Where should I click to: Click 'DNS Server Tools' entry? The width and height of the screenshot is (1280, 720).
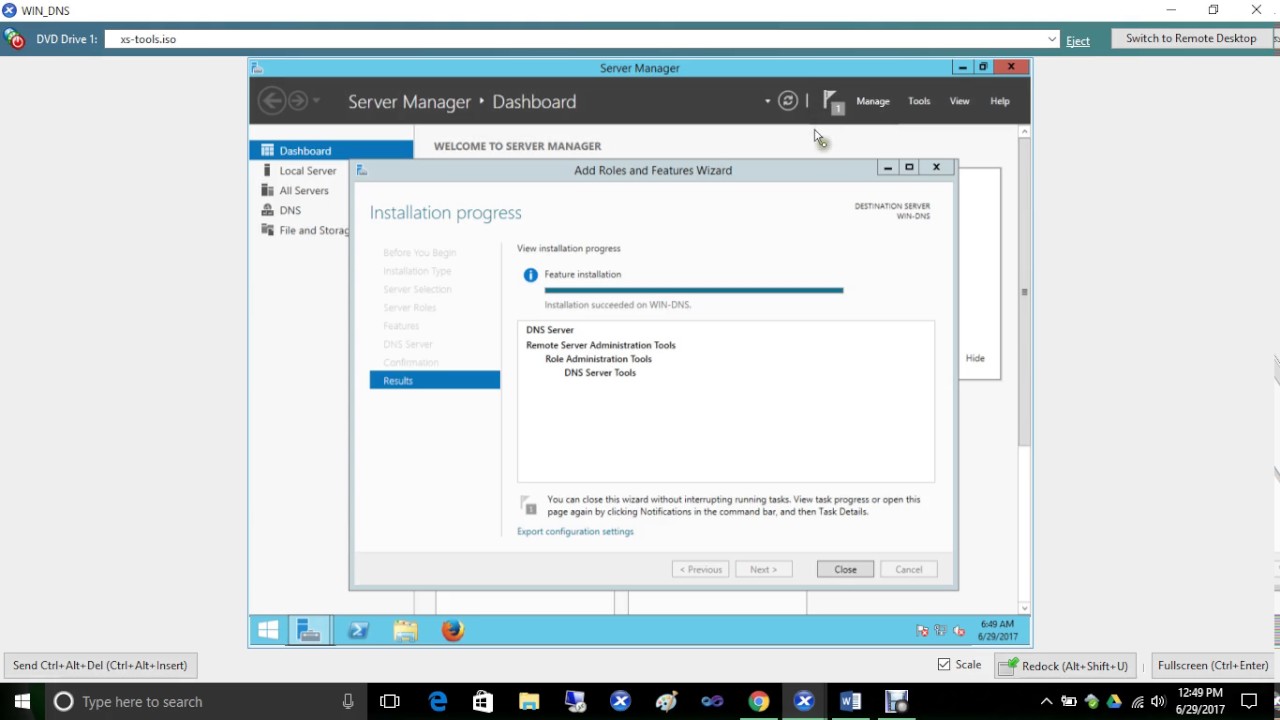tap(600, 373)
